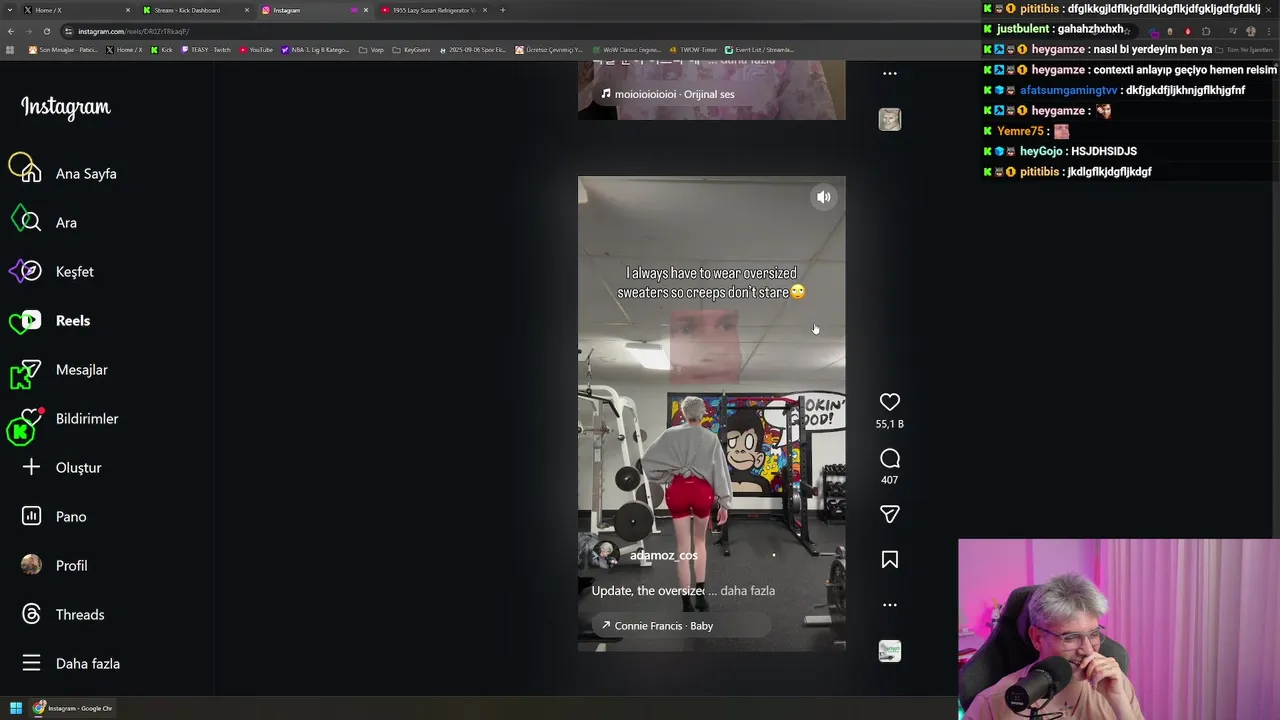Click Oluştur to create a post

tap(63, 468)
